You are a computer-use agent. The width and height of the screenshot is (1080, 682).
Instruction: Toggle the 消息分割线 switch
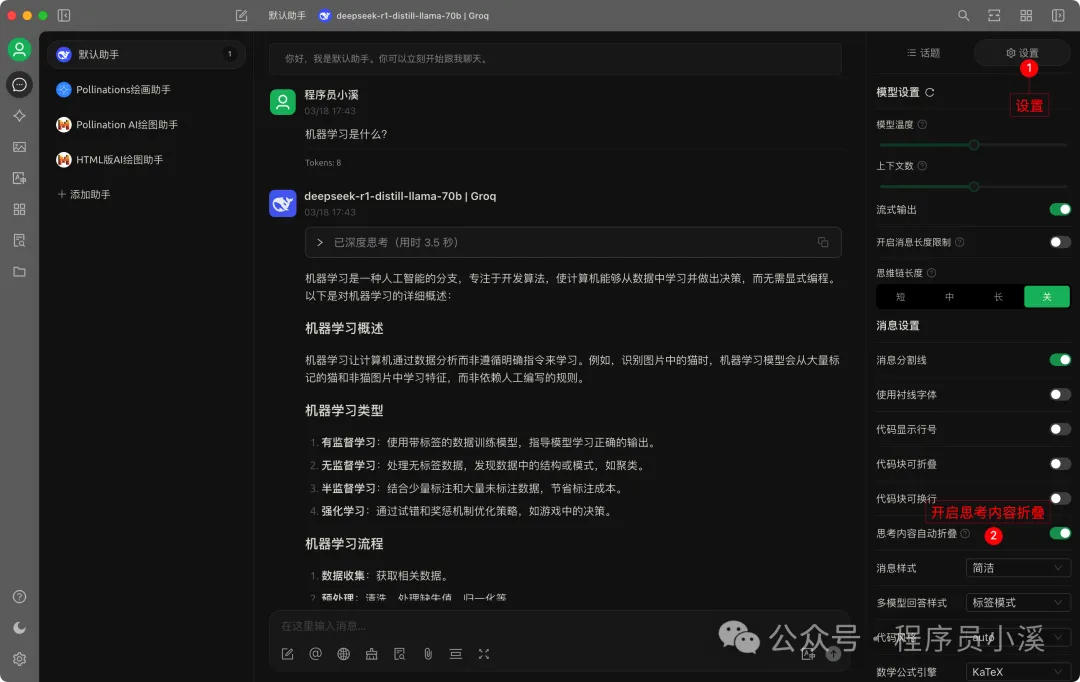point(1060,360)
